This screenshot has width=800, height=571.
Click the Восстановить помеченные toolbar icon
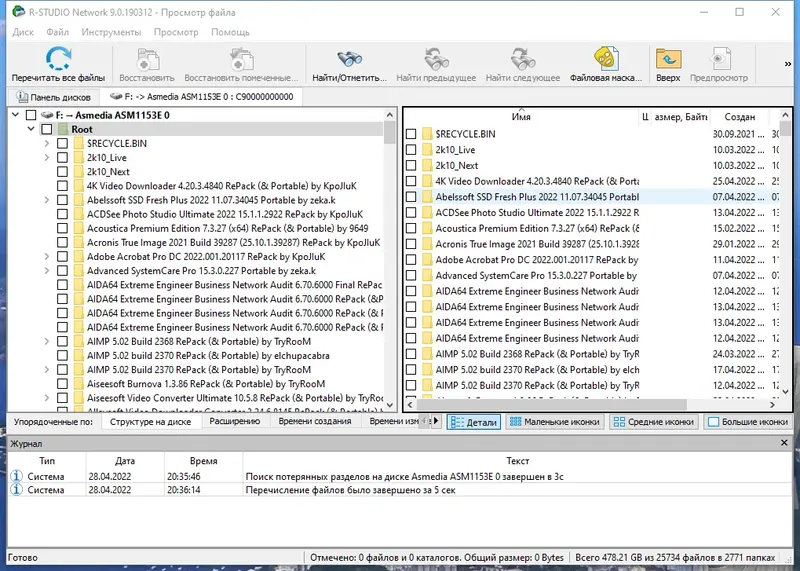point(241,59)
